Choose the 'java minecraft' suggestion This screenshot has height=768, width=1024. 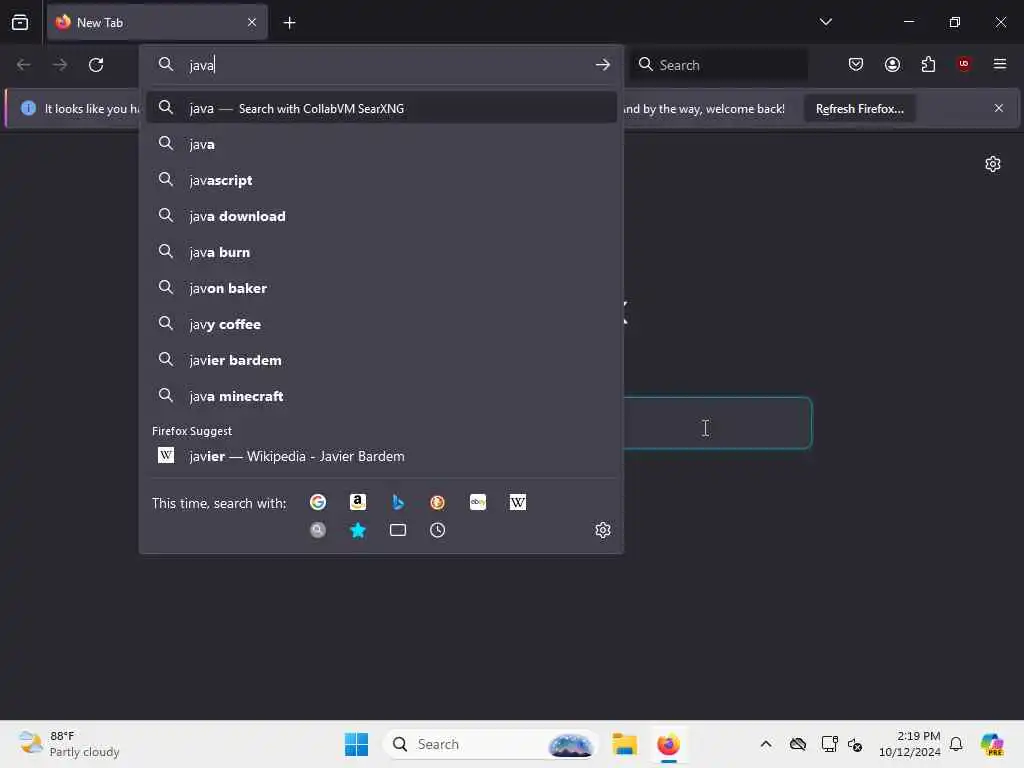coord(381,396)
